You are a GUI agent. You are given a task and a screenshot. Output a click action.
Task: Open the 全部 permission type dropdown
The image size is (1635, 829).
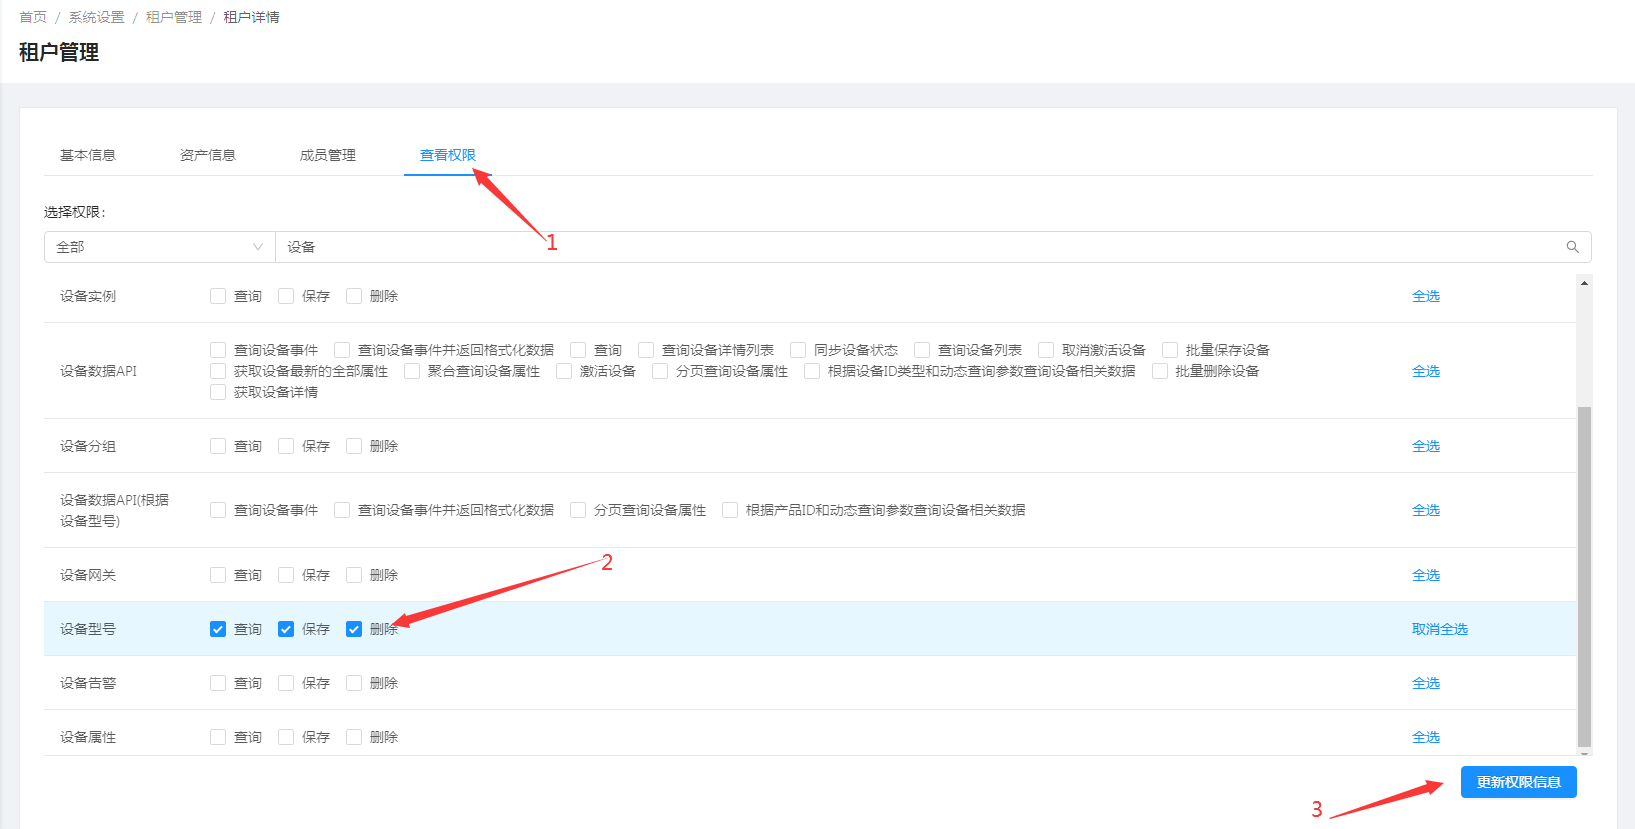point(159,247)
